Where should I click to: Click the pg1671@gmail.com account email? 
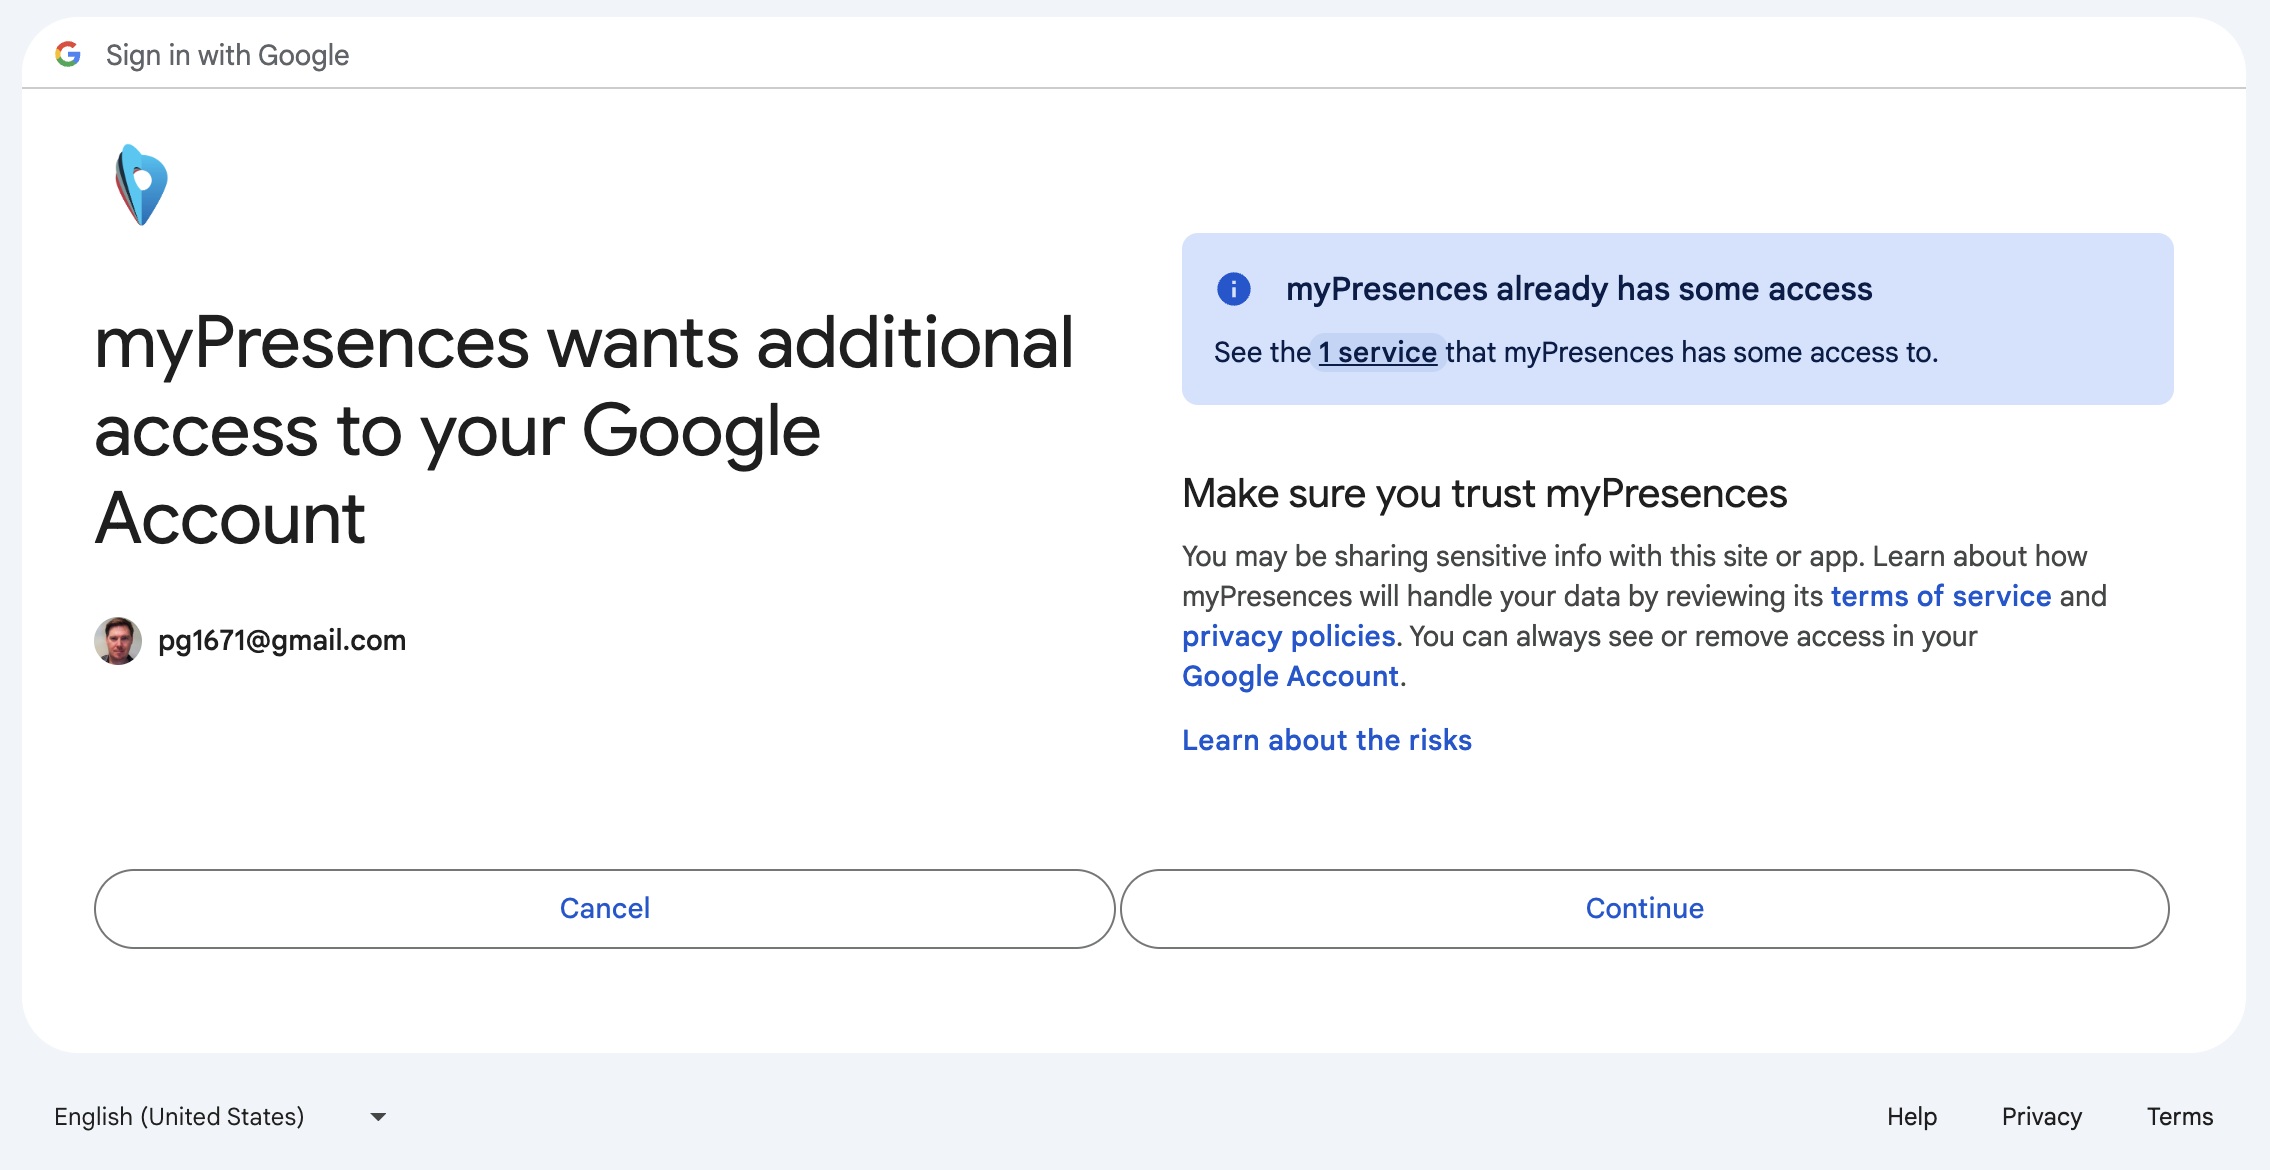282,640
